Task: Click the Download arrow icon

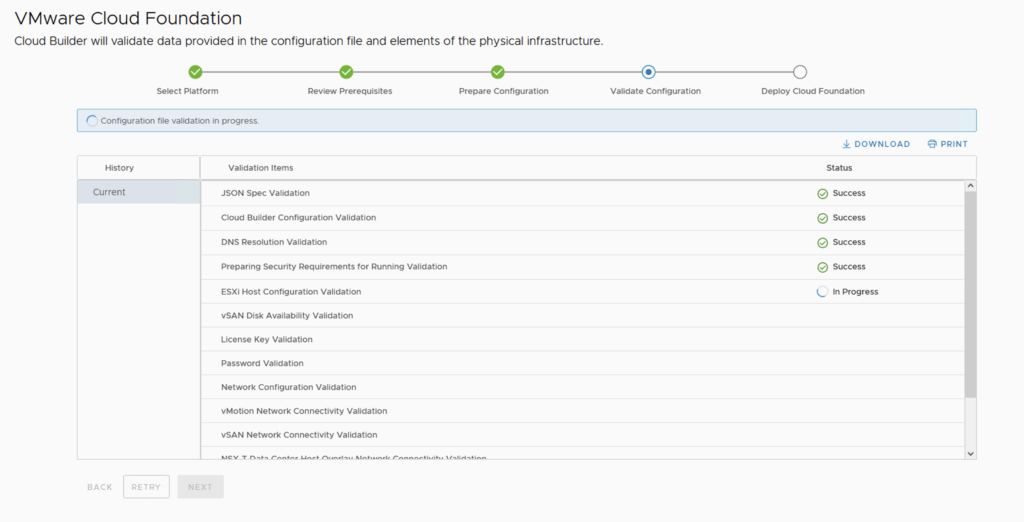Action: pos(846,144)
